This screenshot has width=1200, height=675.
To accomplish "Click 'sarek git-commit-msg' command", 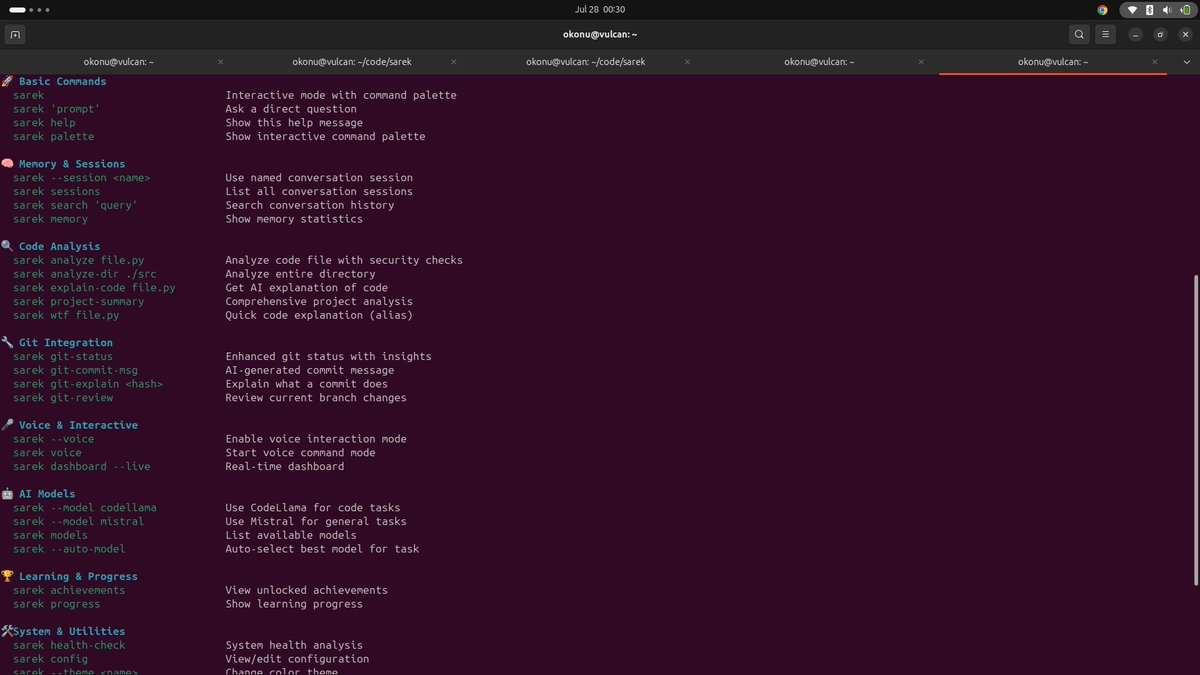I will click(x=75, y=370).
